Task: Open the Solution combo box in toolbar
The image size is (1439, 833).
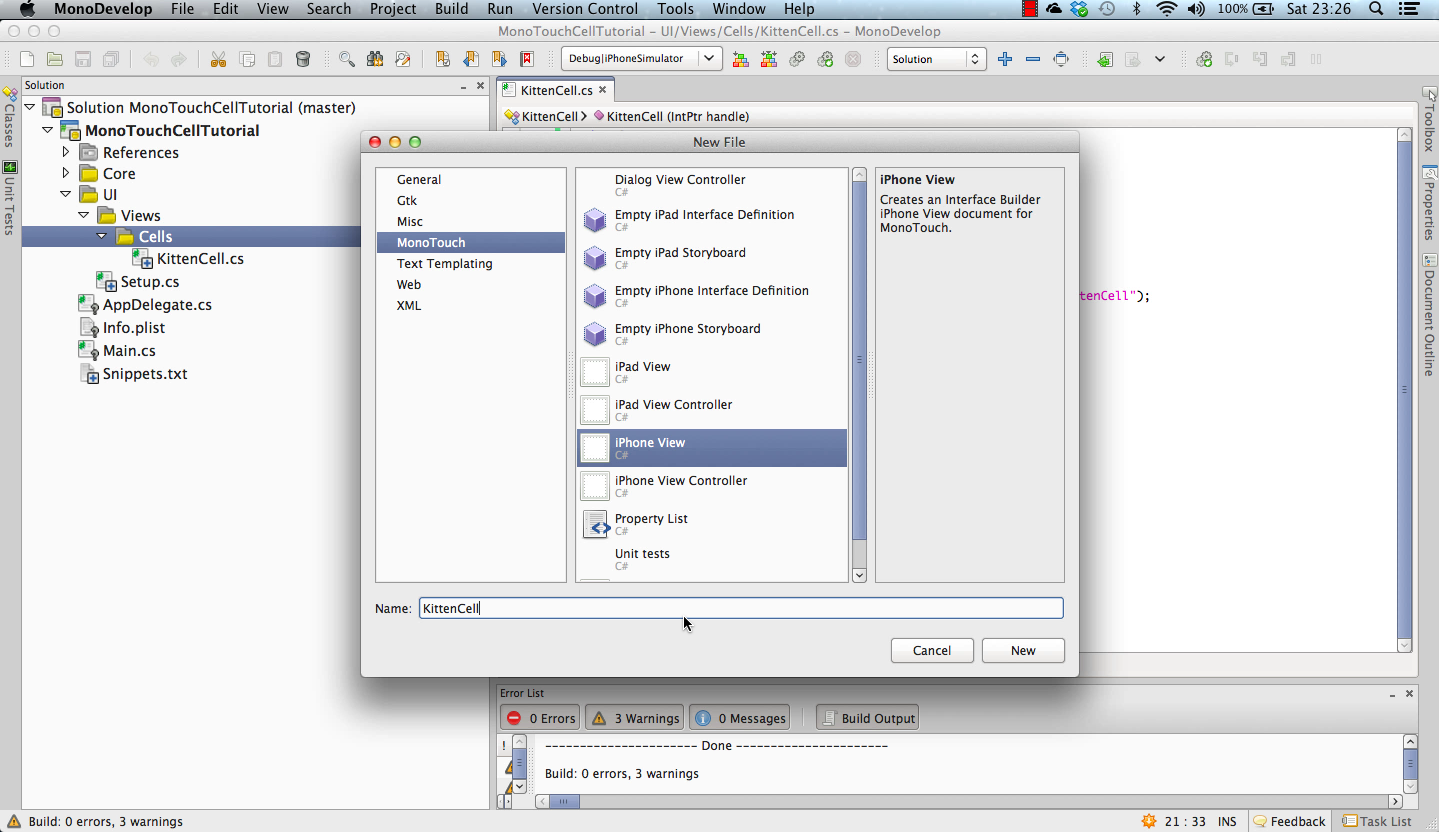Action: pos(936,59)
